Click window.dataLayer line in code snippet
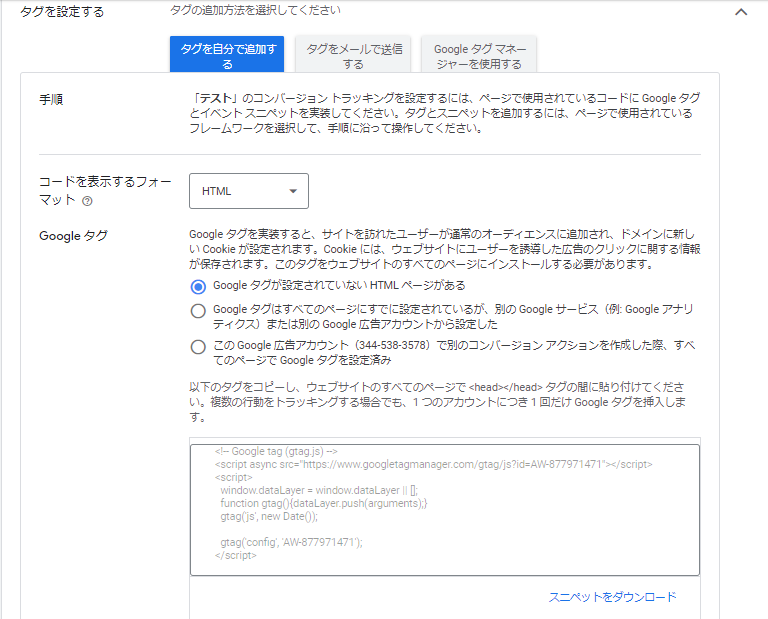 coord(319,490)
